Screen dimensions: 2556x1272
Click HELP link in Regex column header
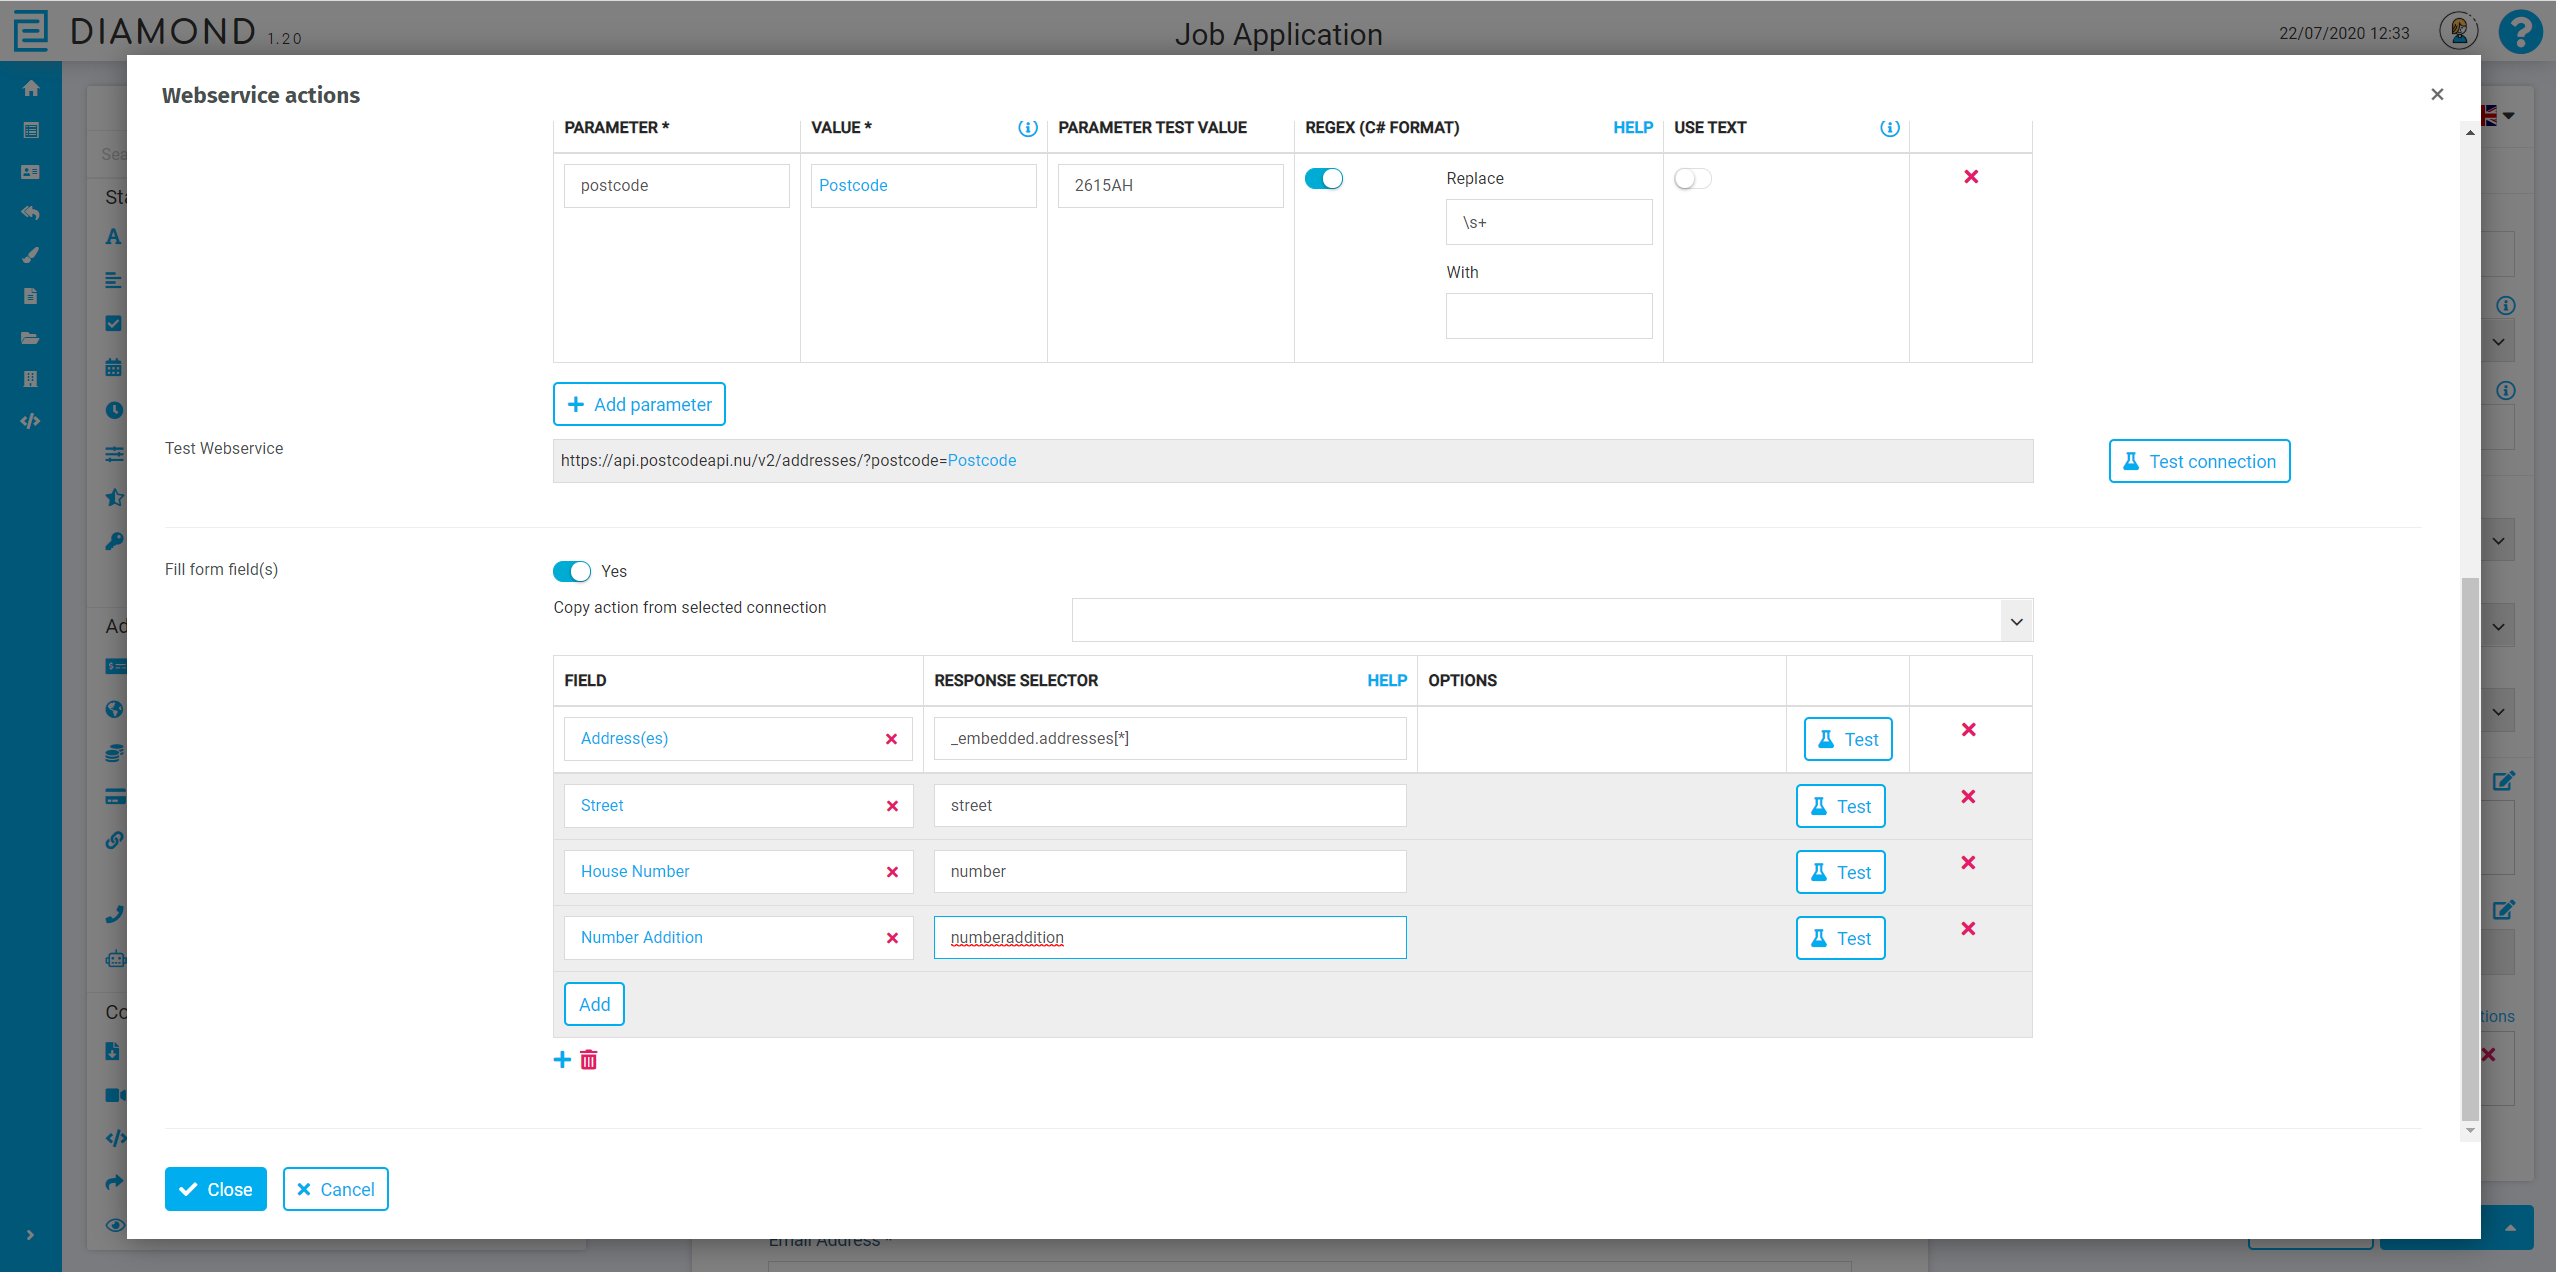1632,128
